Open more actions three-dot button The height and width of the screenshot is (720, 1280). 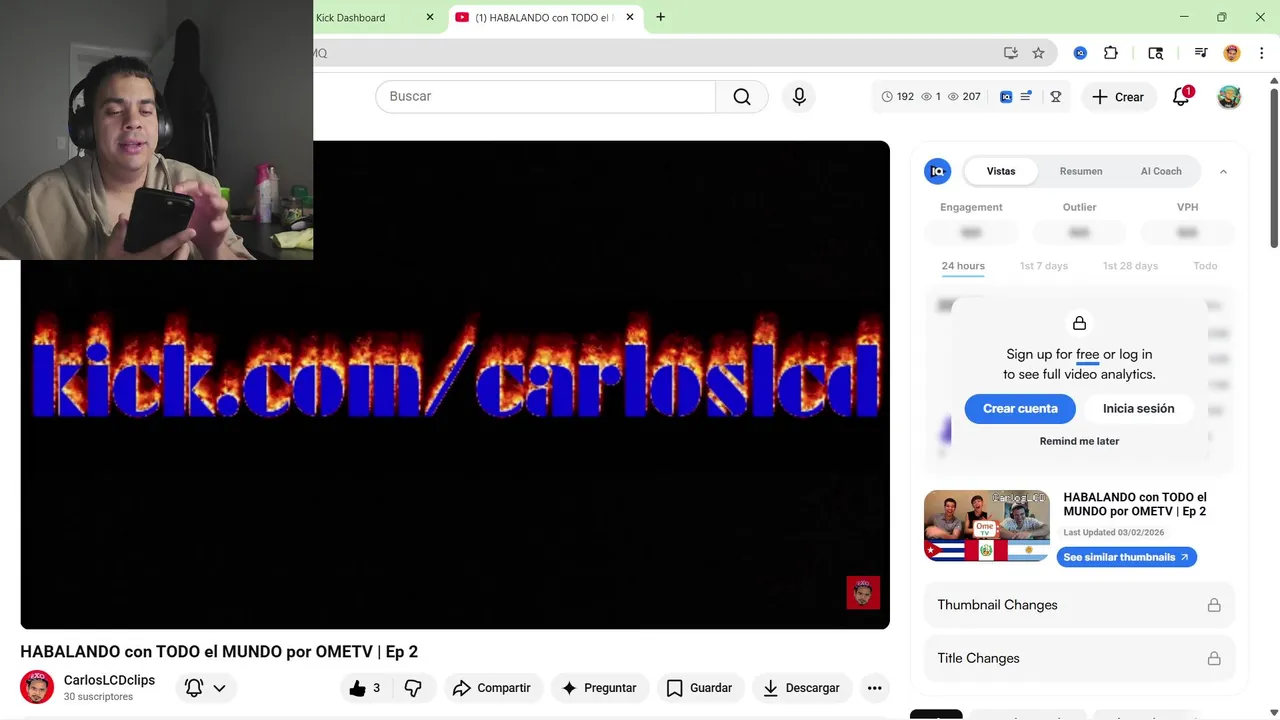click(x=874, y=688)
